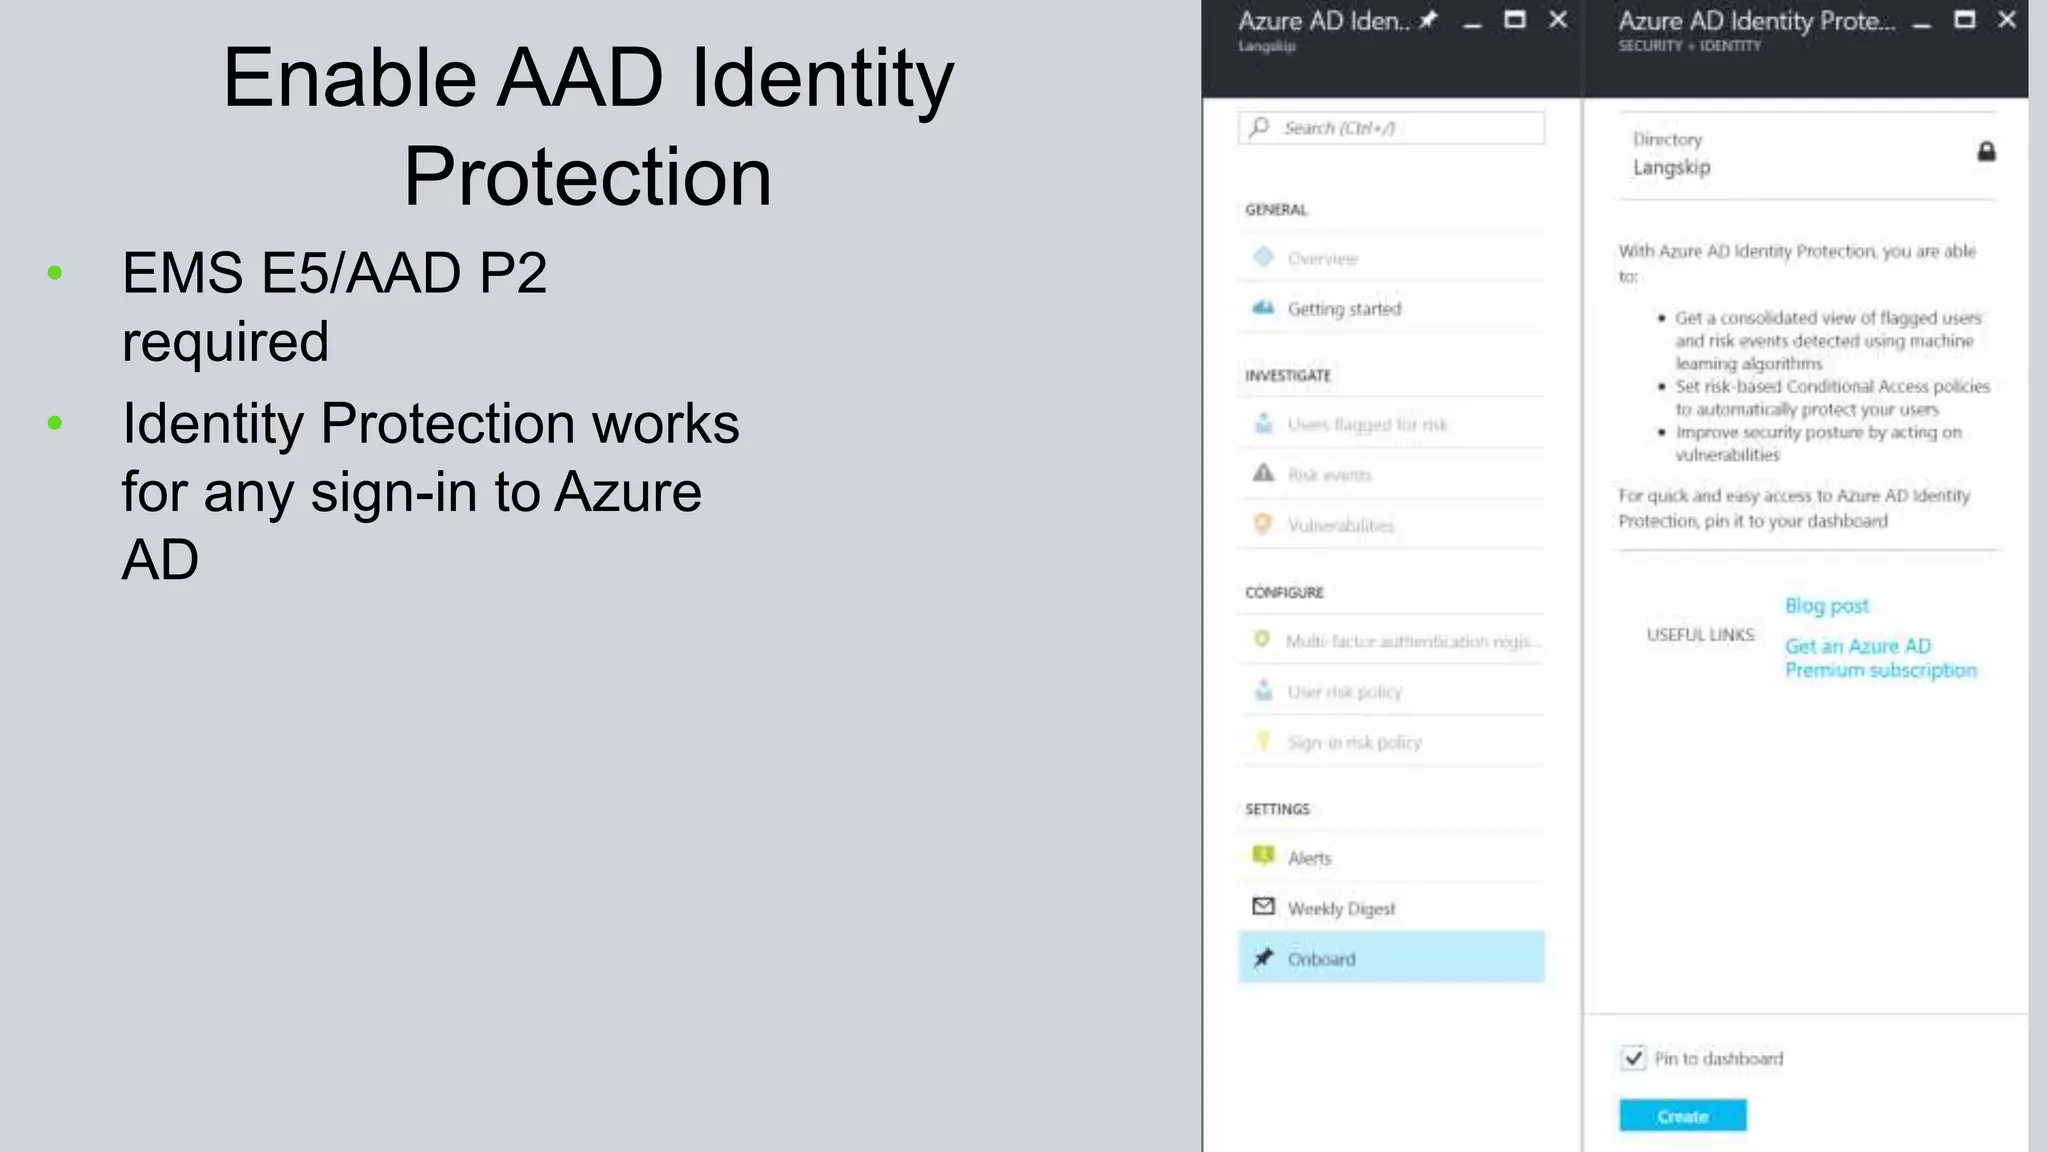Viewport: 2048px width, 1152px height.
Task: Click the Weekly Digest envelope icon
Action: click(x=1263, y=906)
